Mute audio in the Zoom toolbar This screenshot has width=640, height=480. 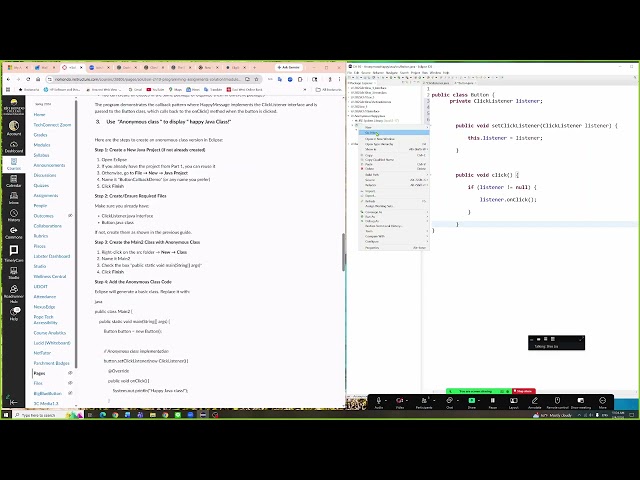378,402
